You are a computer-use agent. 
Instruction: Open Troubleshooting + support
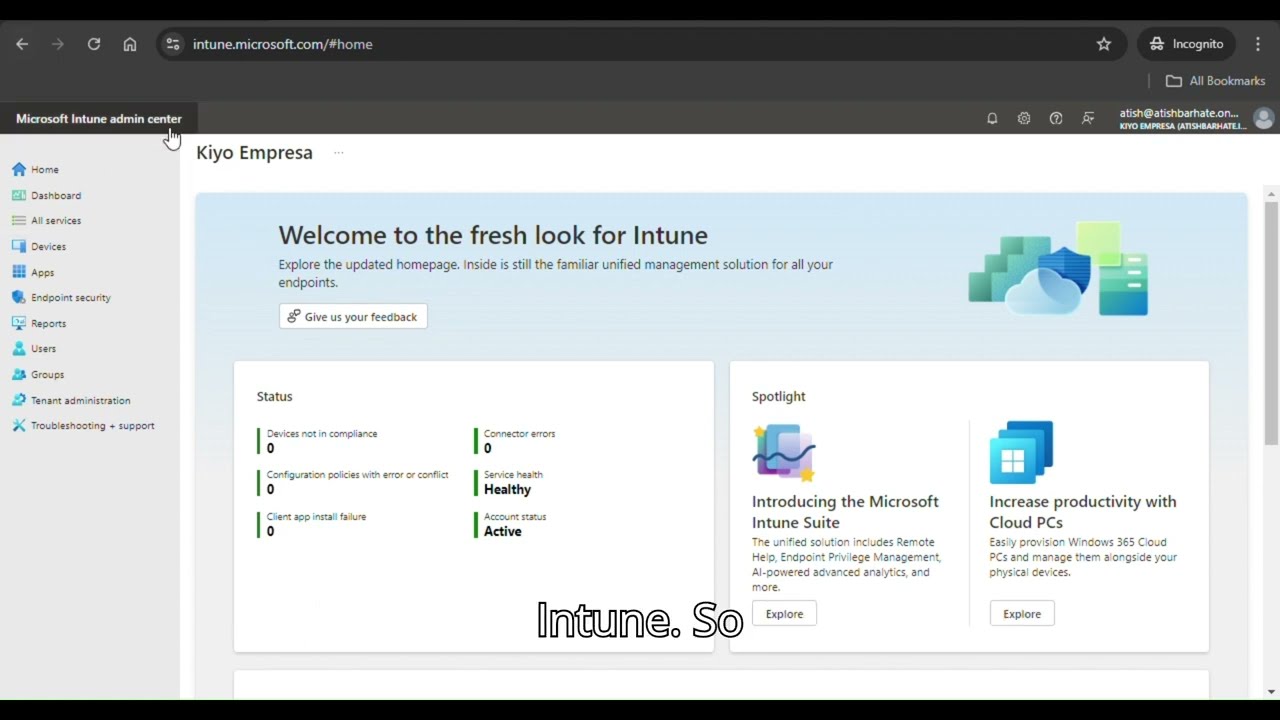point(83,426)
